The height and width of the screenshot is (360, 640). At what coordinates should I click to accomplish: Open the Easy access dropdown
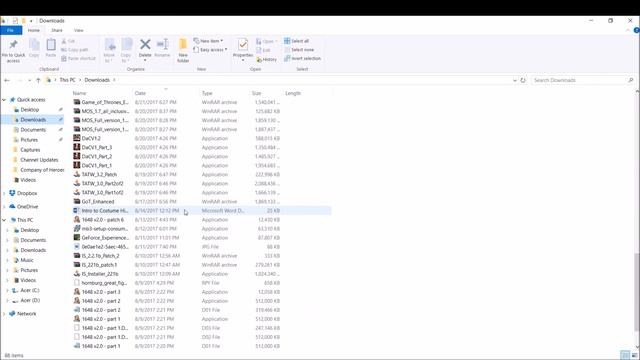[210, 49]
